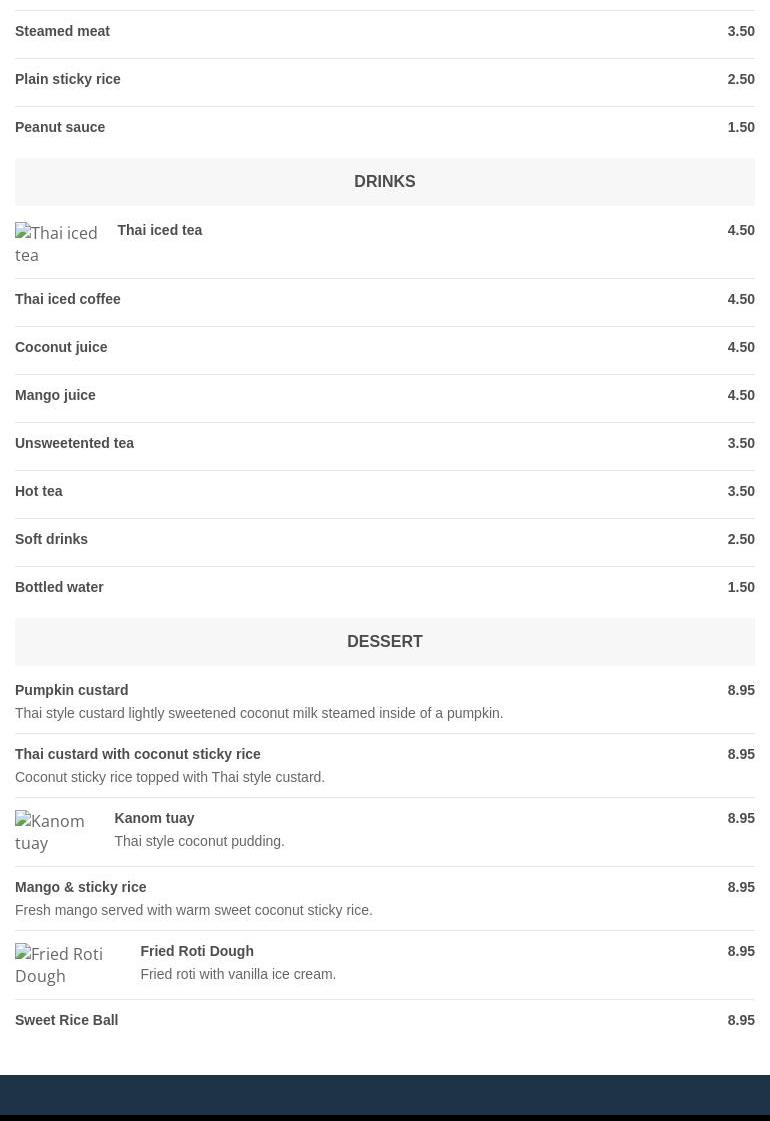770x1121 pixels.
Task: Pick the Mango juice item
Action: [55, 395]
